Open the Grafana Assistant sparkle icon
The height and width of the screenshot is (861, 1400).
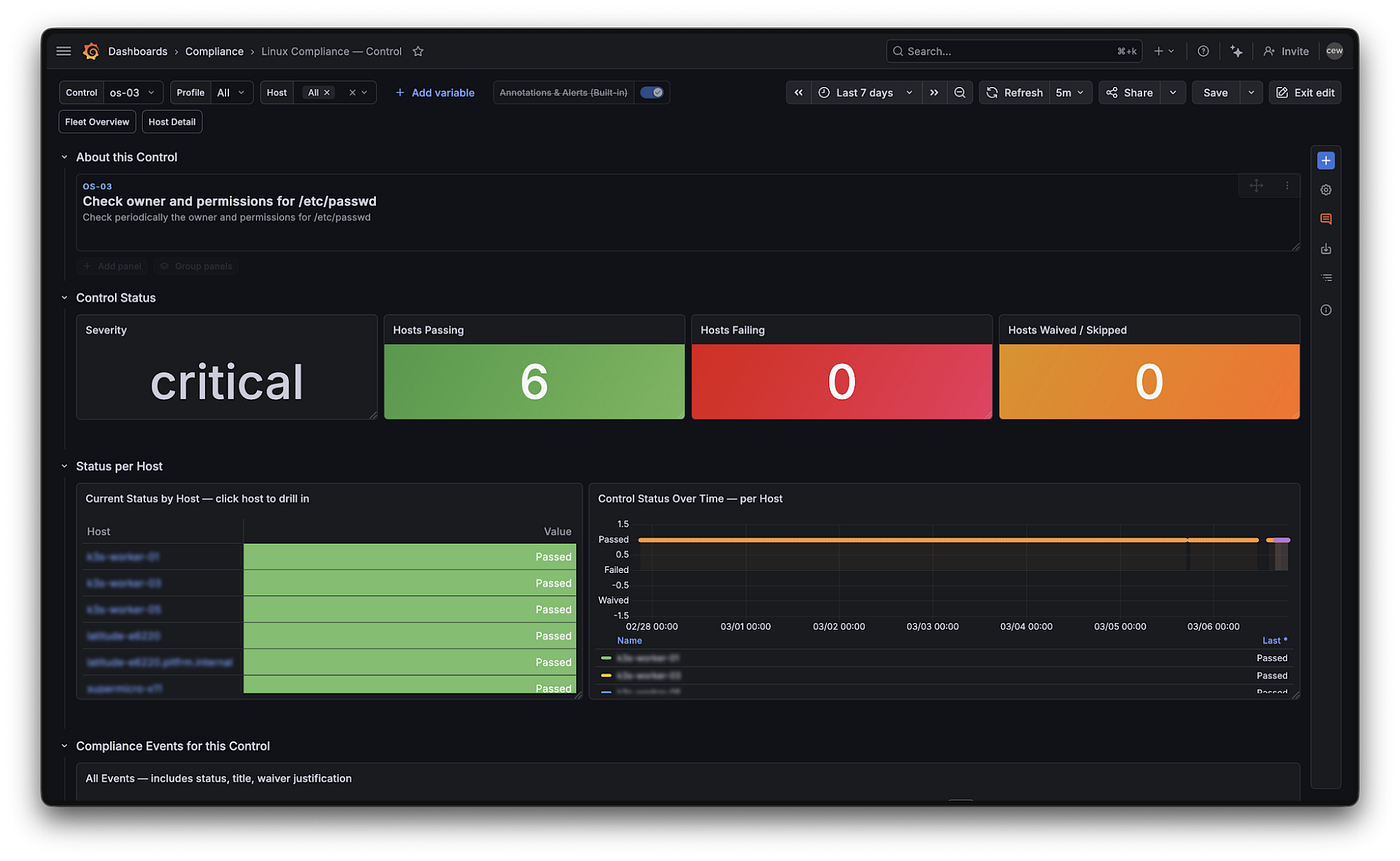point(1237,51)
